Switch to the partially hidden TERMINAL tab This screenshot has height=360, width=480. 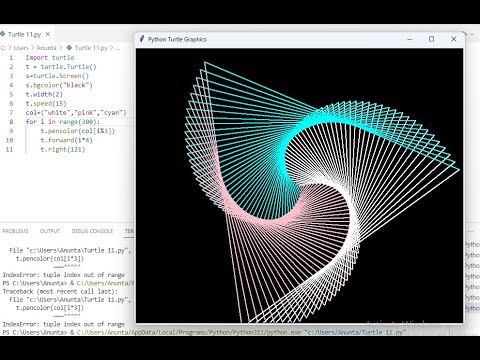129,231
